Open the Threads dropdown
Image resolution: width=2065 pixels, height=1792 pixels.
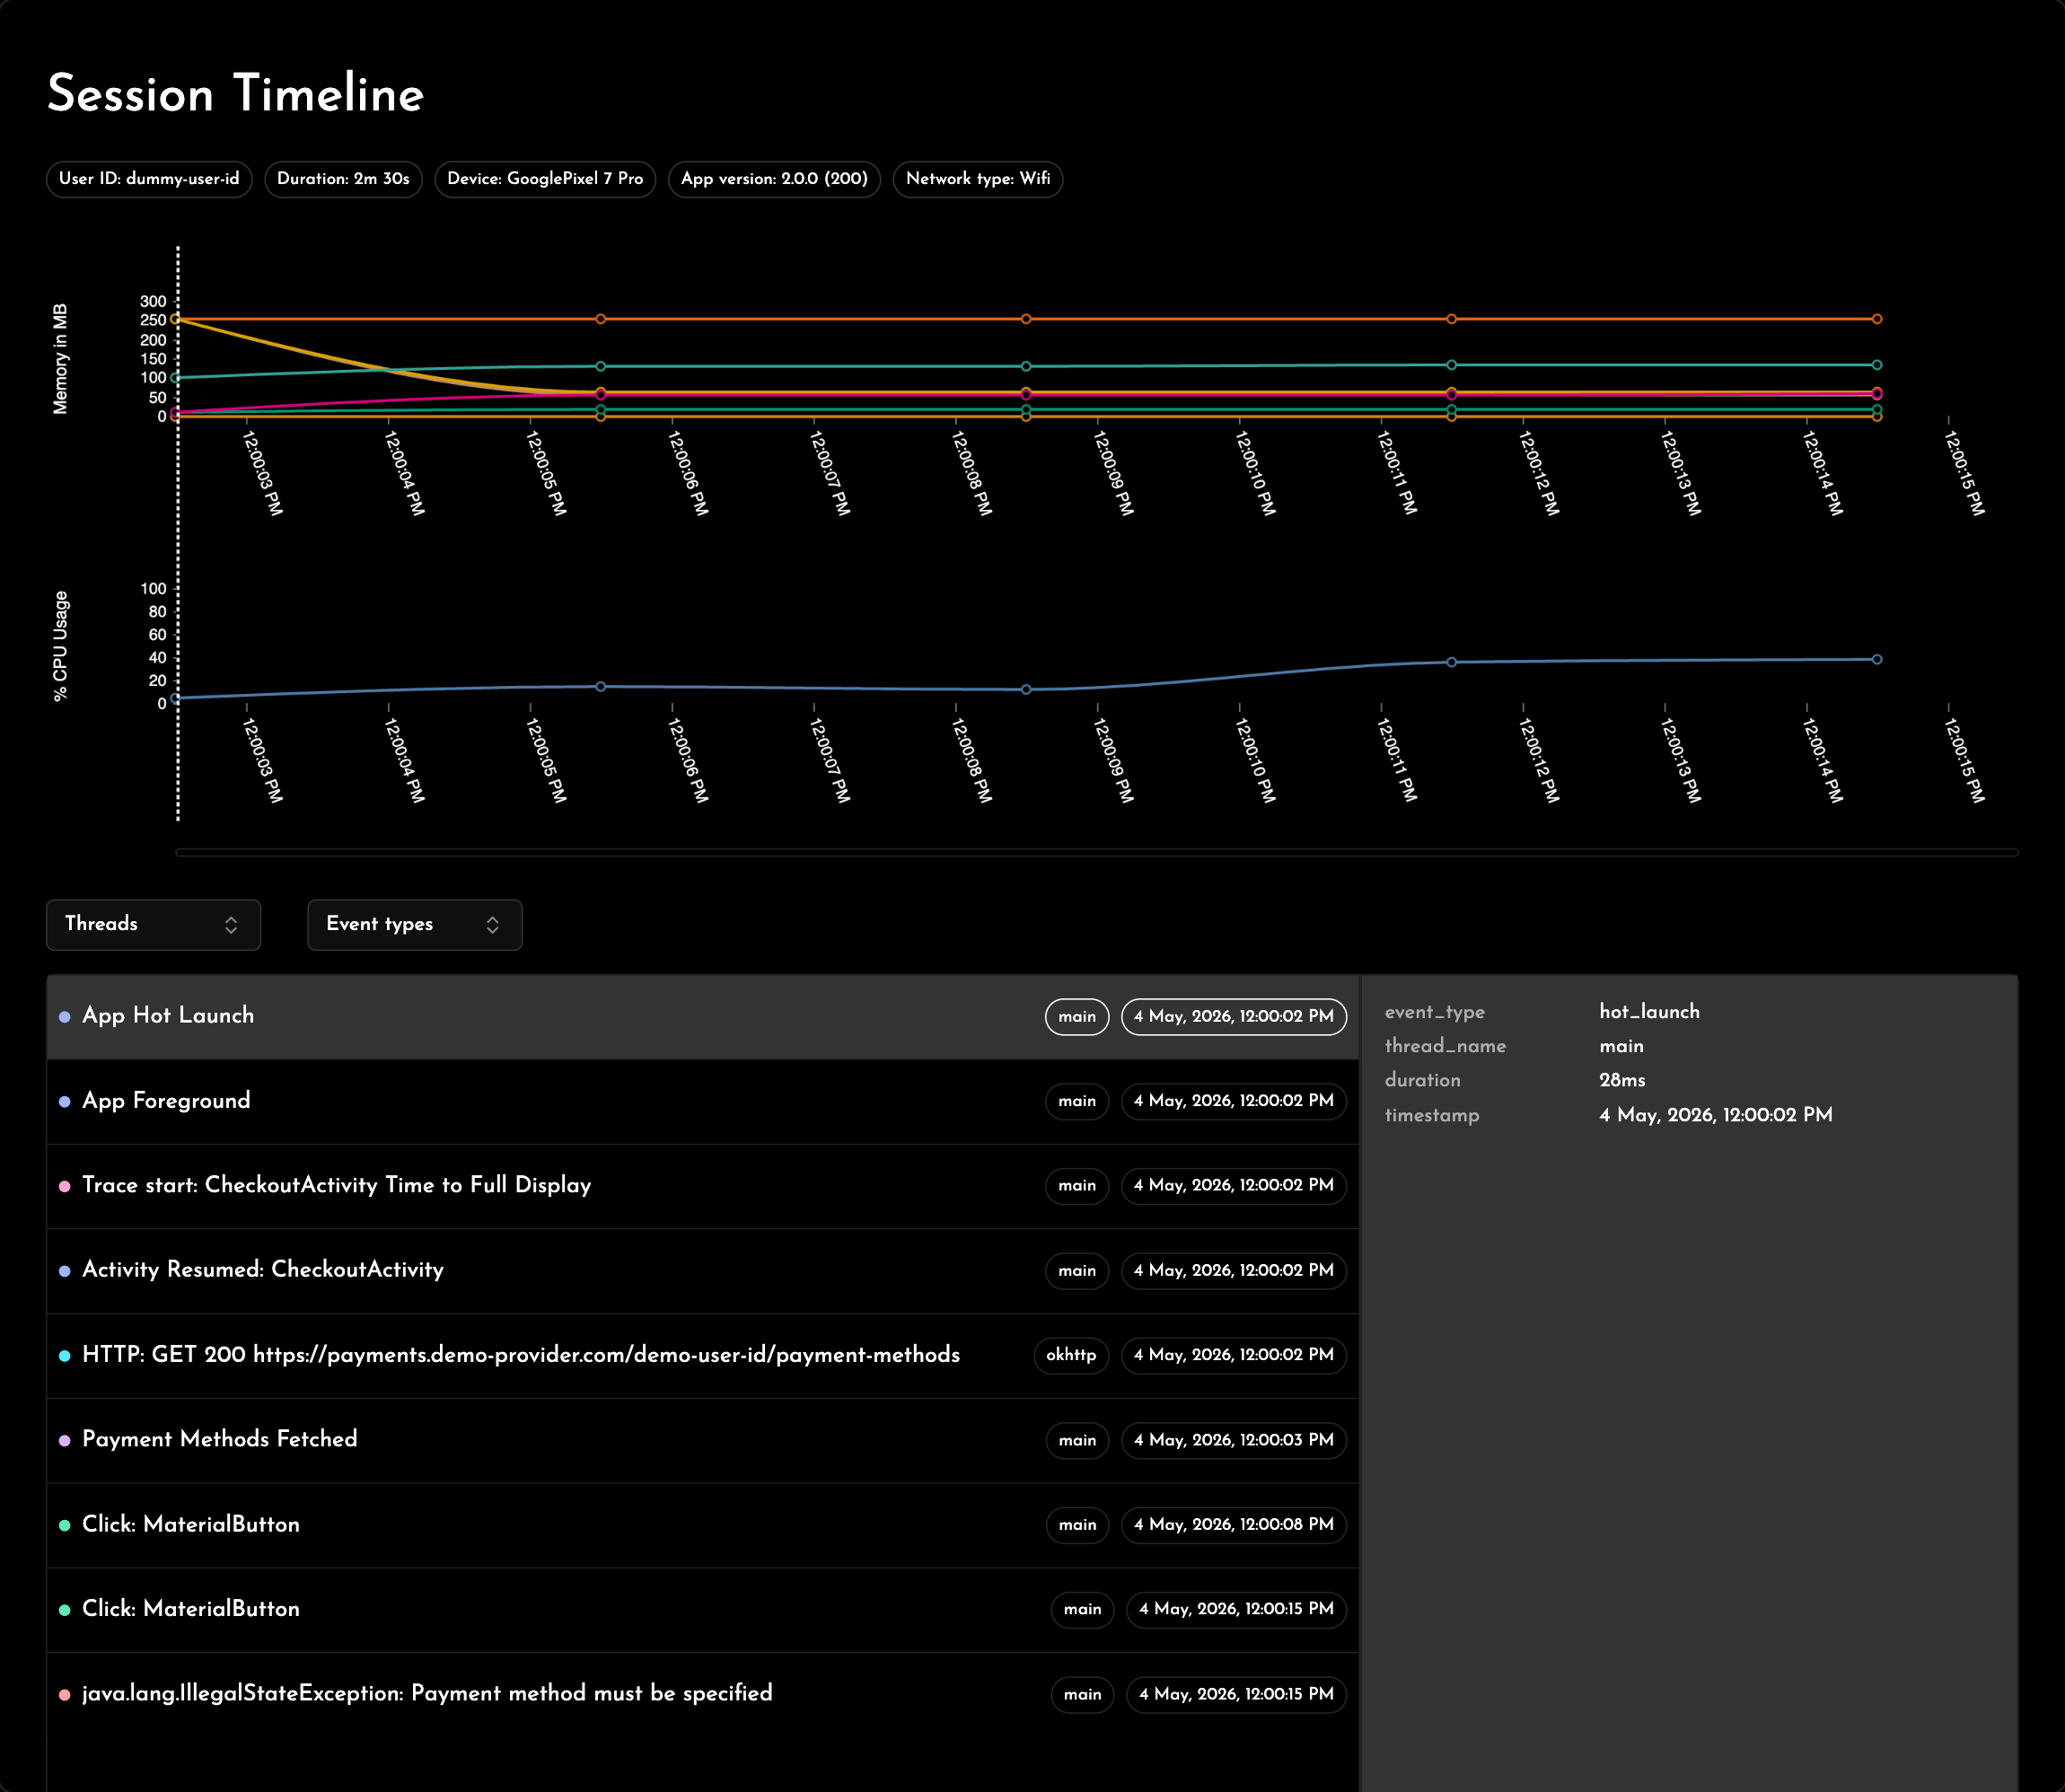[x=153, y=924]
